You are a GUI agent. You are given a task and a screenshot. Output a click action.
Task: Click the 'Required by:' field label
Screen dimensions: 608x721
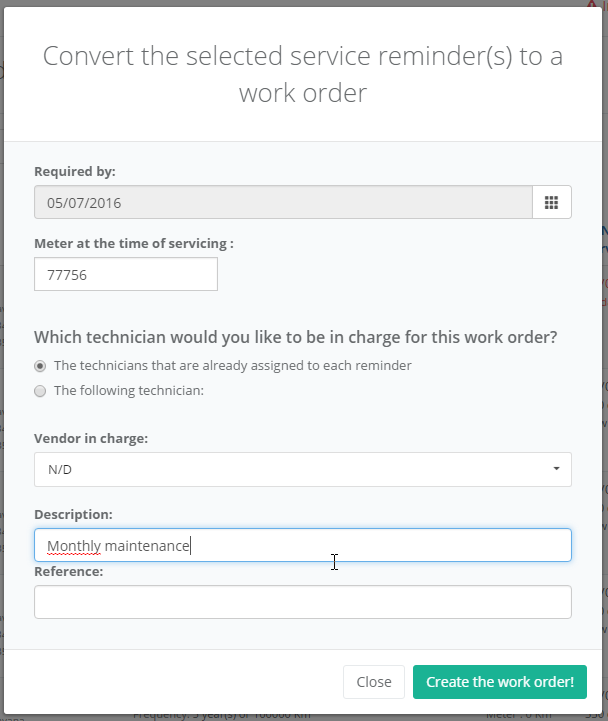(x=75, y=172)
